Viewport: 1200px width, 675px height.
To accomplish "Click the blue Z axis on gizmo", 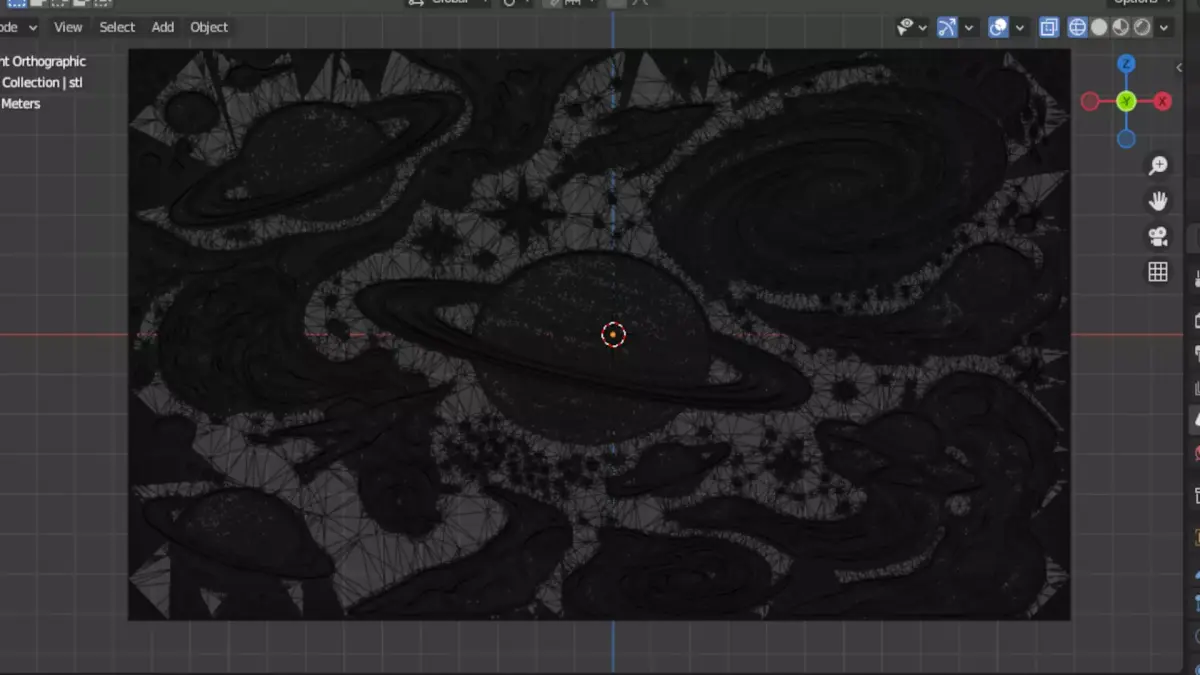I will click(1126, 64).
